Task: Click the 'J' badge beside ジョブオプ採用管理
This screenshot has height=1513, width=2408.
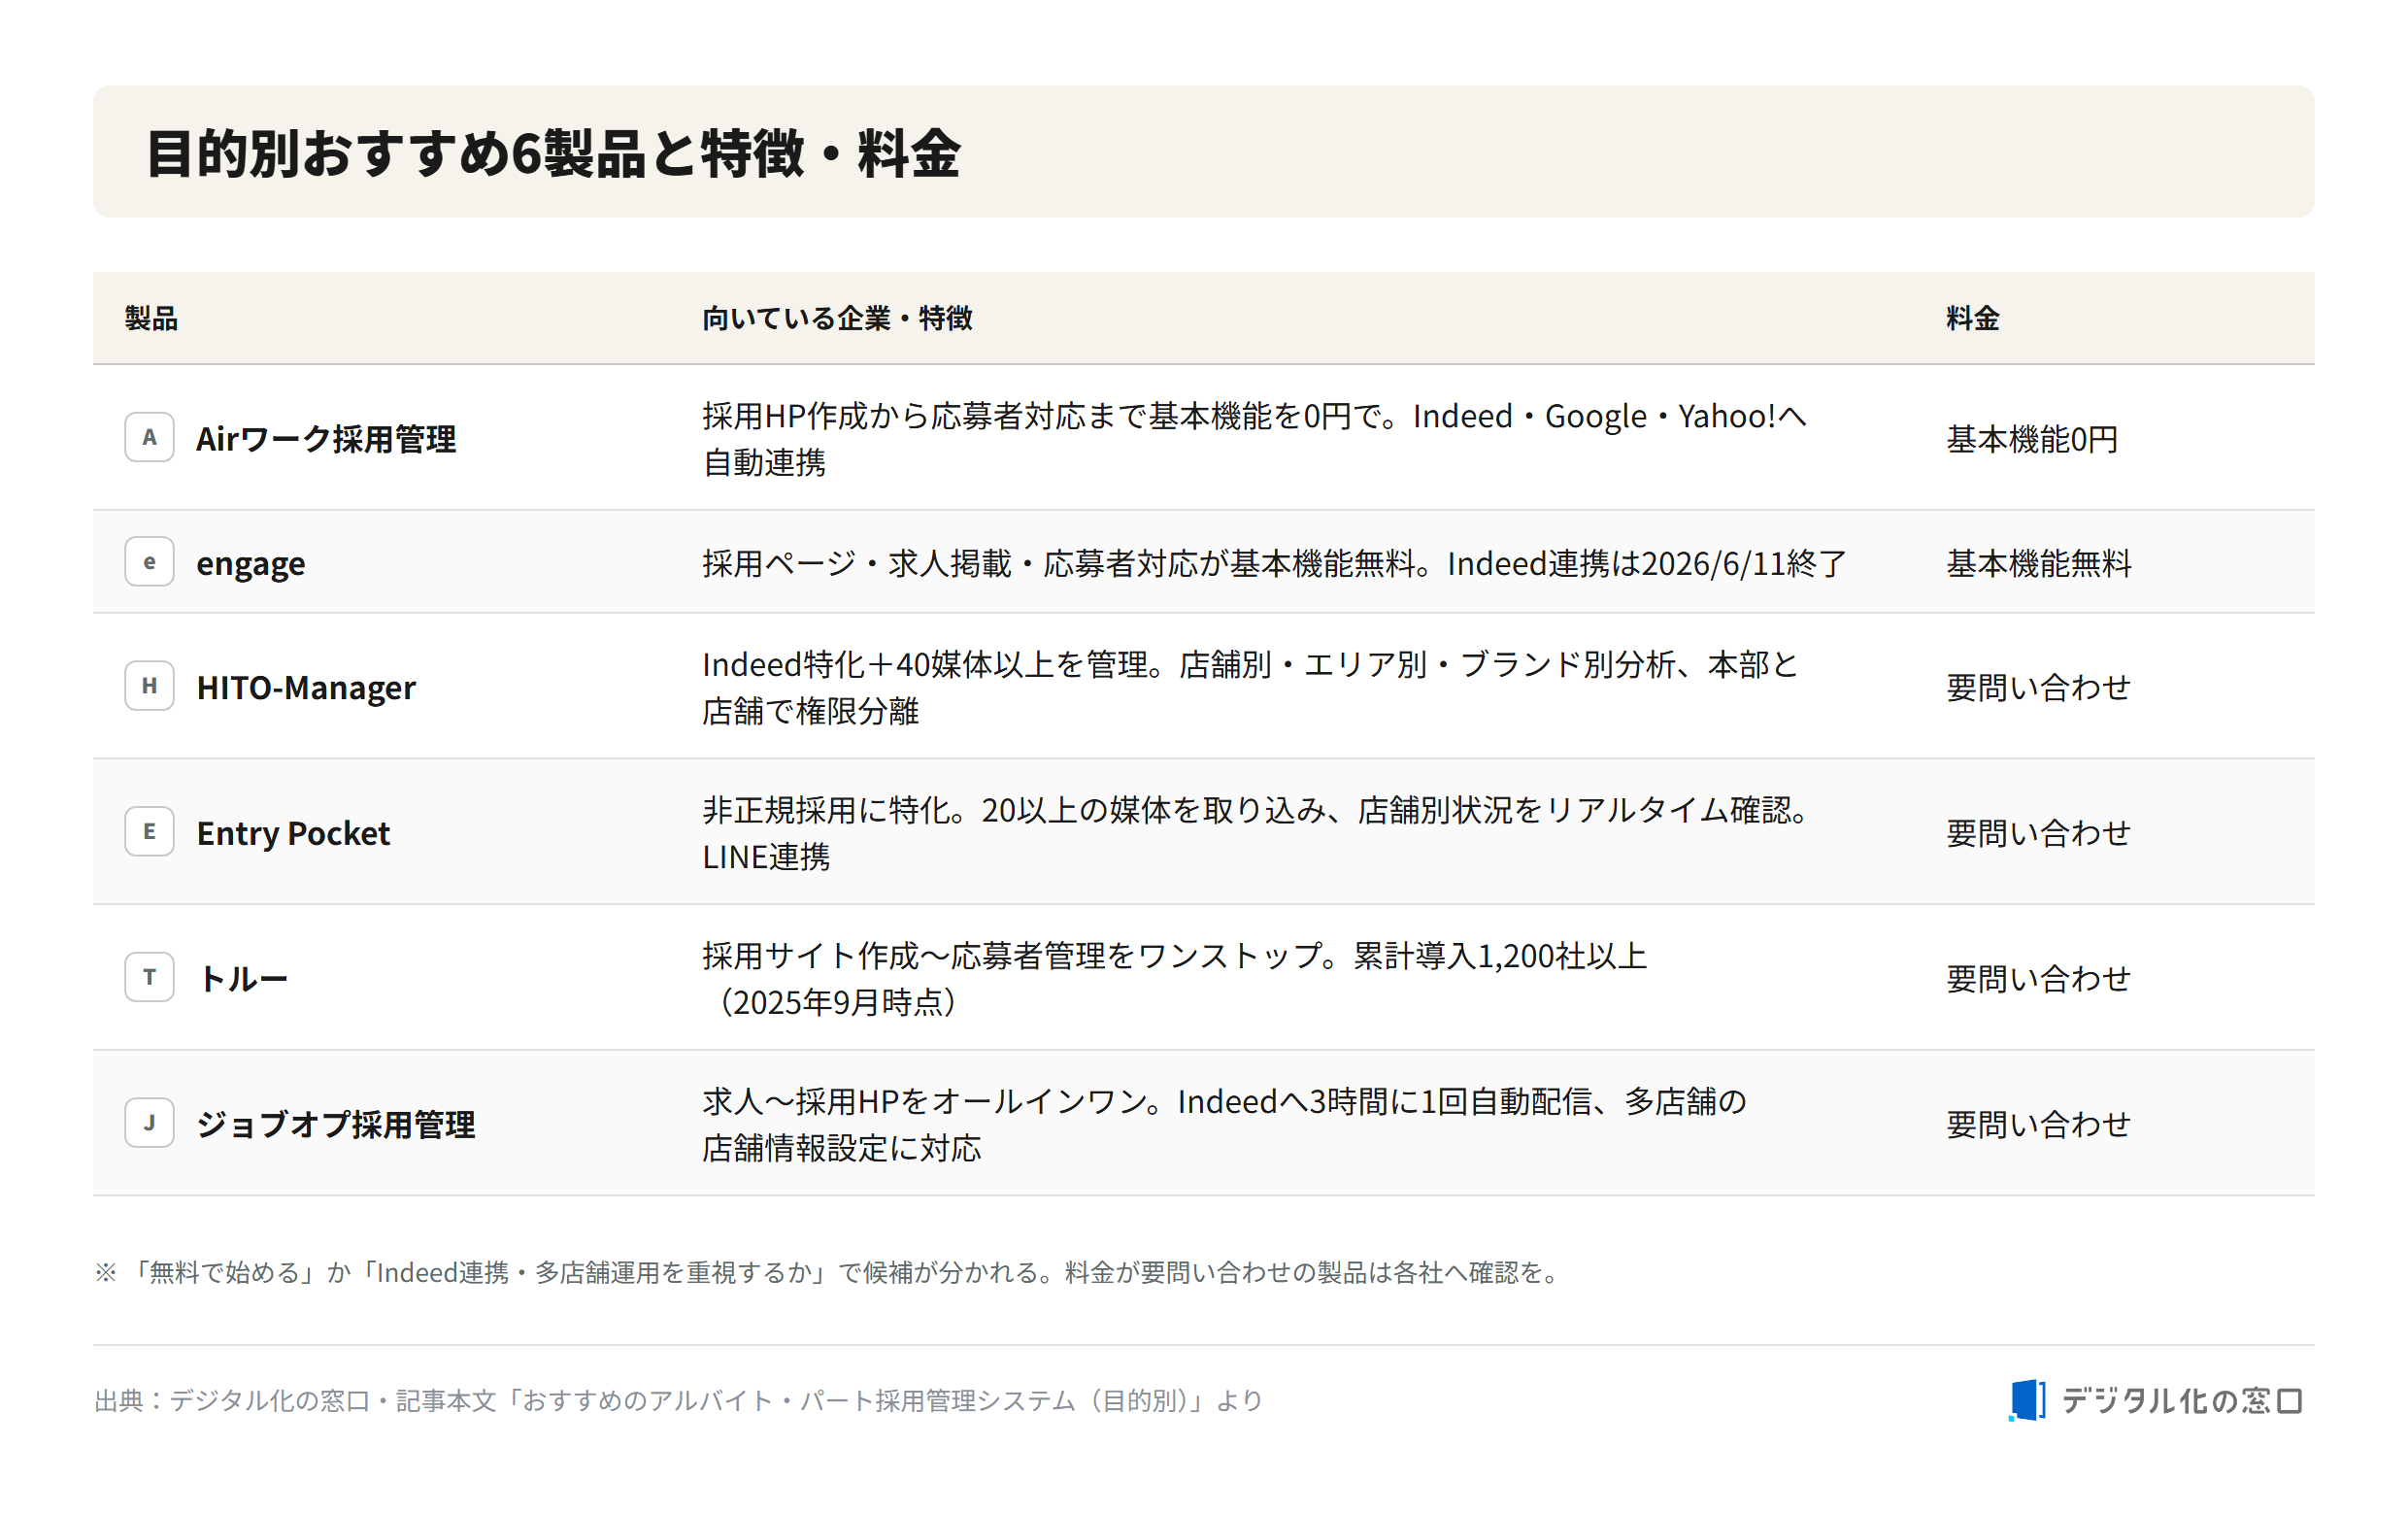Action: click(149, 1122)
